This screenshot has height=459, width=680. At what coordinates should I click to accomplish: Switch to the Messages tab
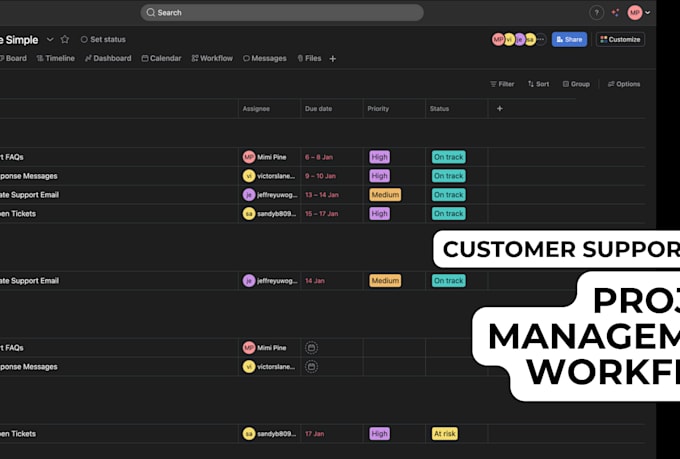click(265, 58)
